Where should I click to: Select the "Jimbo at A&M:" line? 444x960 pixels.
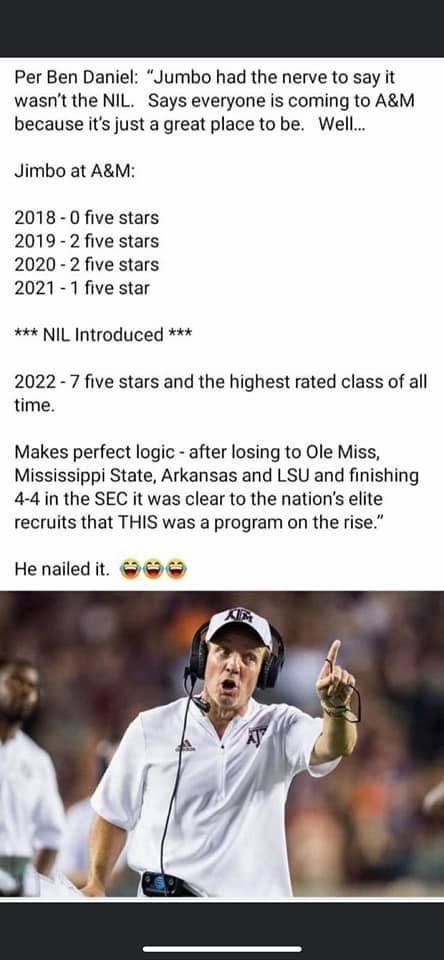[x=74, y=171]
